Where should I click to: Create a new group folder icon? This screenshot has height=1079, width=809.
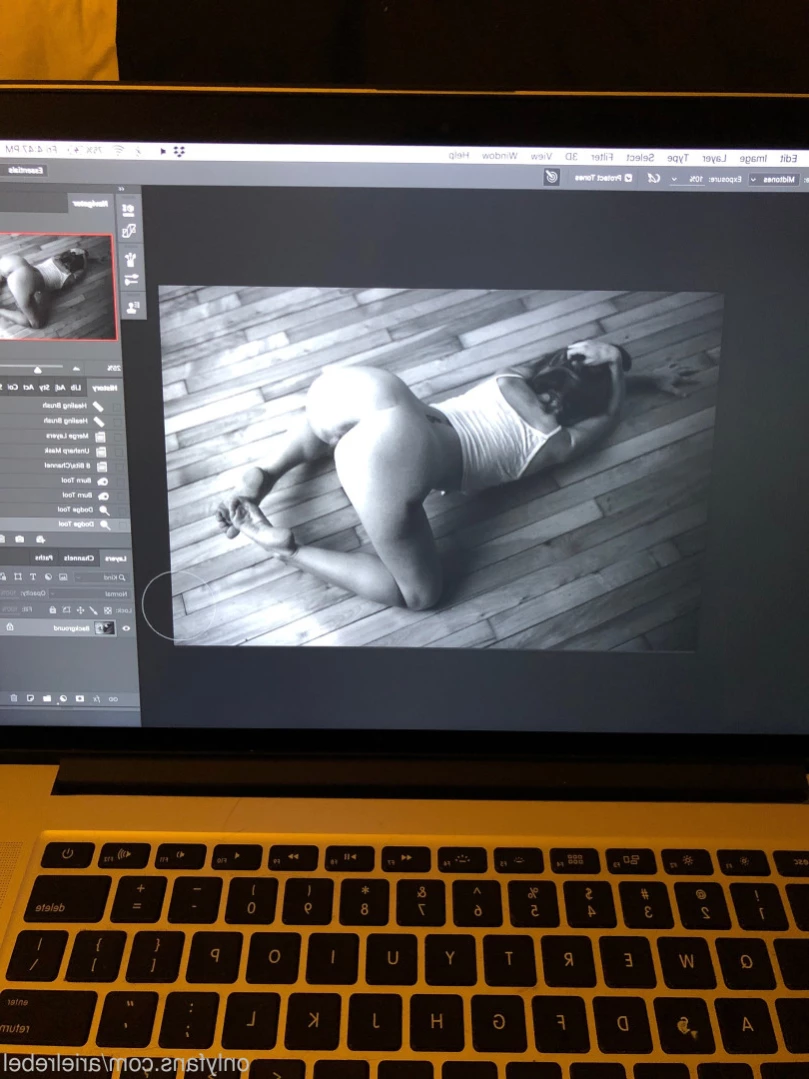click(x=47, y=698)
